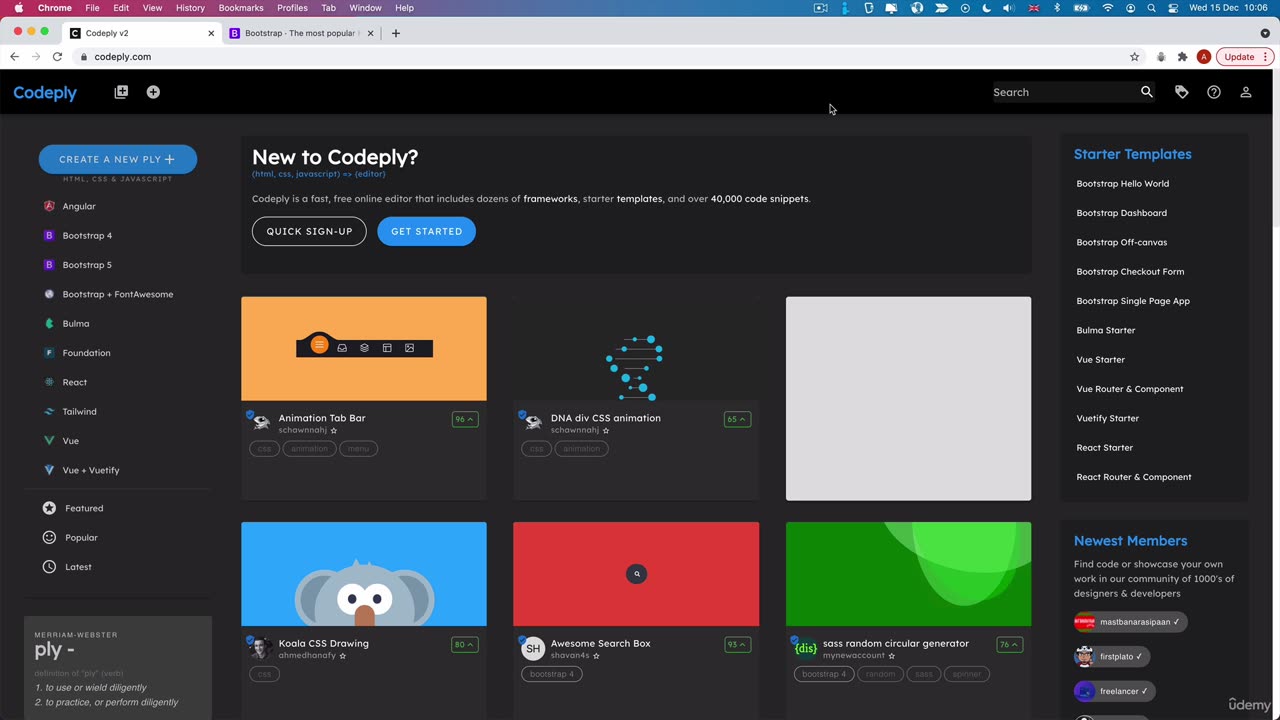Upvote DNA div CSS animation (65)

pos(737,419)
